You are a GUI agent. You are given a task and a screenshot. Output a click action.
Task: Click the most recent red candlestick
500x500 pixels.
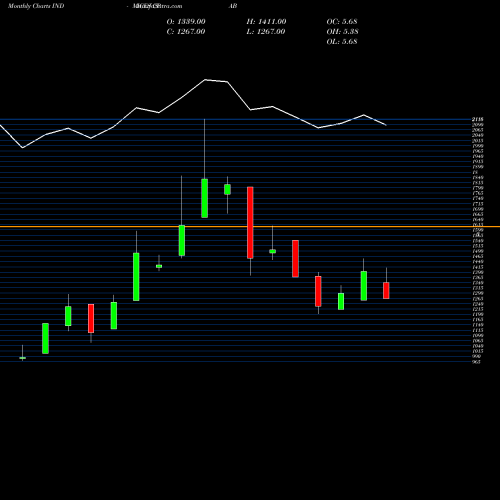386,290
